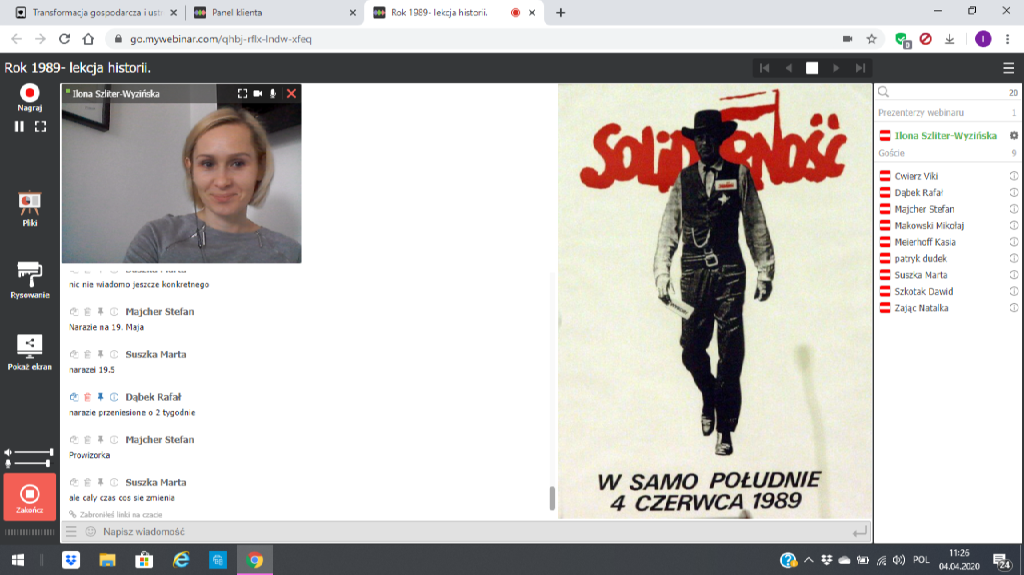
Task: Open settings gear for presenter Ilona Szliter-Wyzińska
Action: click(x=1013, y=136)
